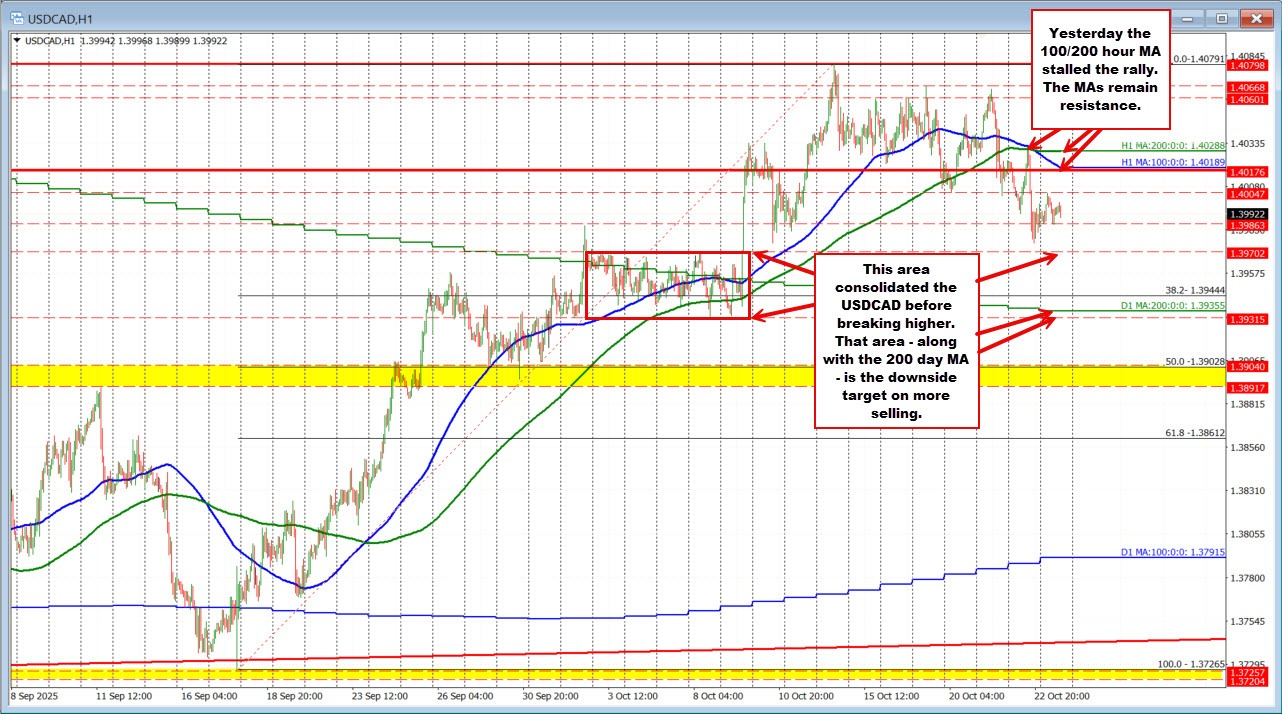The height and width of the screenshot is (714, 1282).
Task: Click the 1.39702 red price label
Action: click(1249, 254)
